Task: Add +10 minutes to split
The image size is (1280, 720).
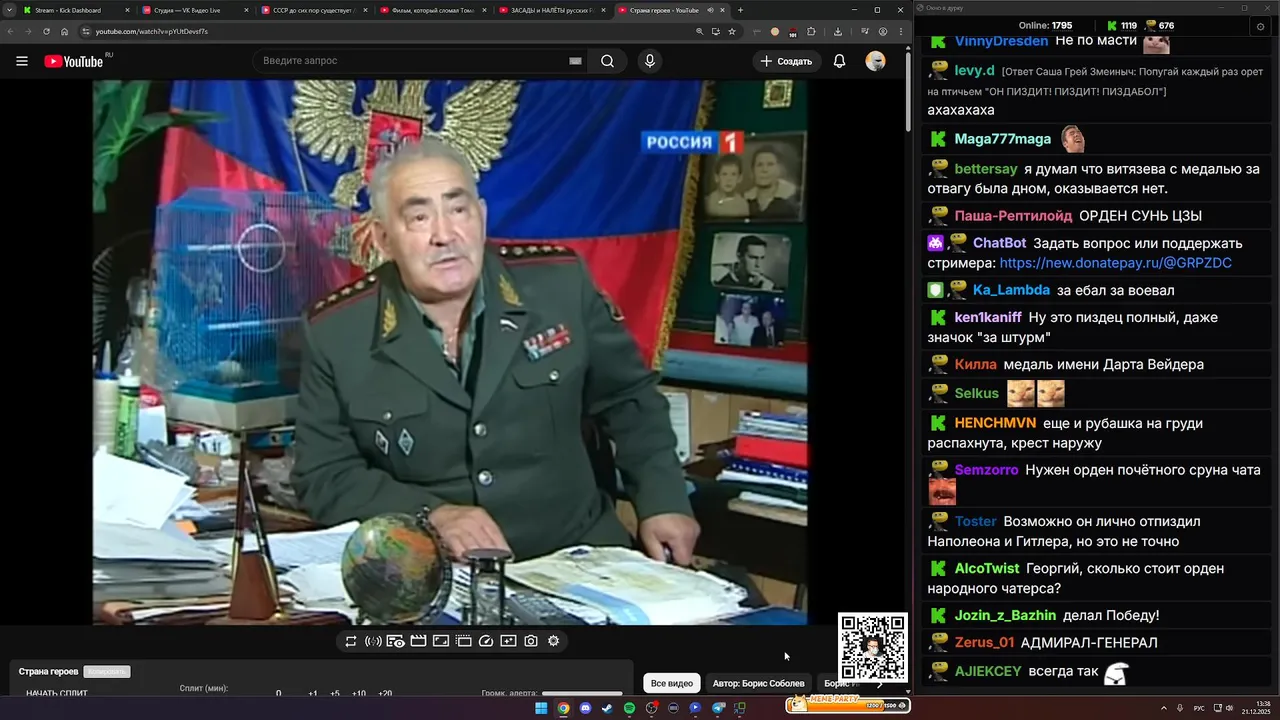Action: pos(359,693)
